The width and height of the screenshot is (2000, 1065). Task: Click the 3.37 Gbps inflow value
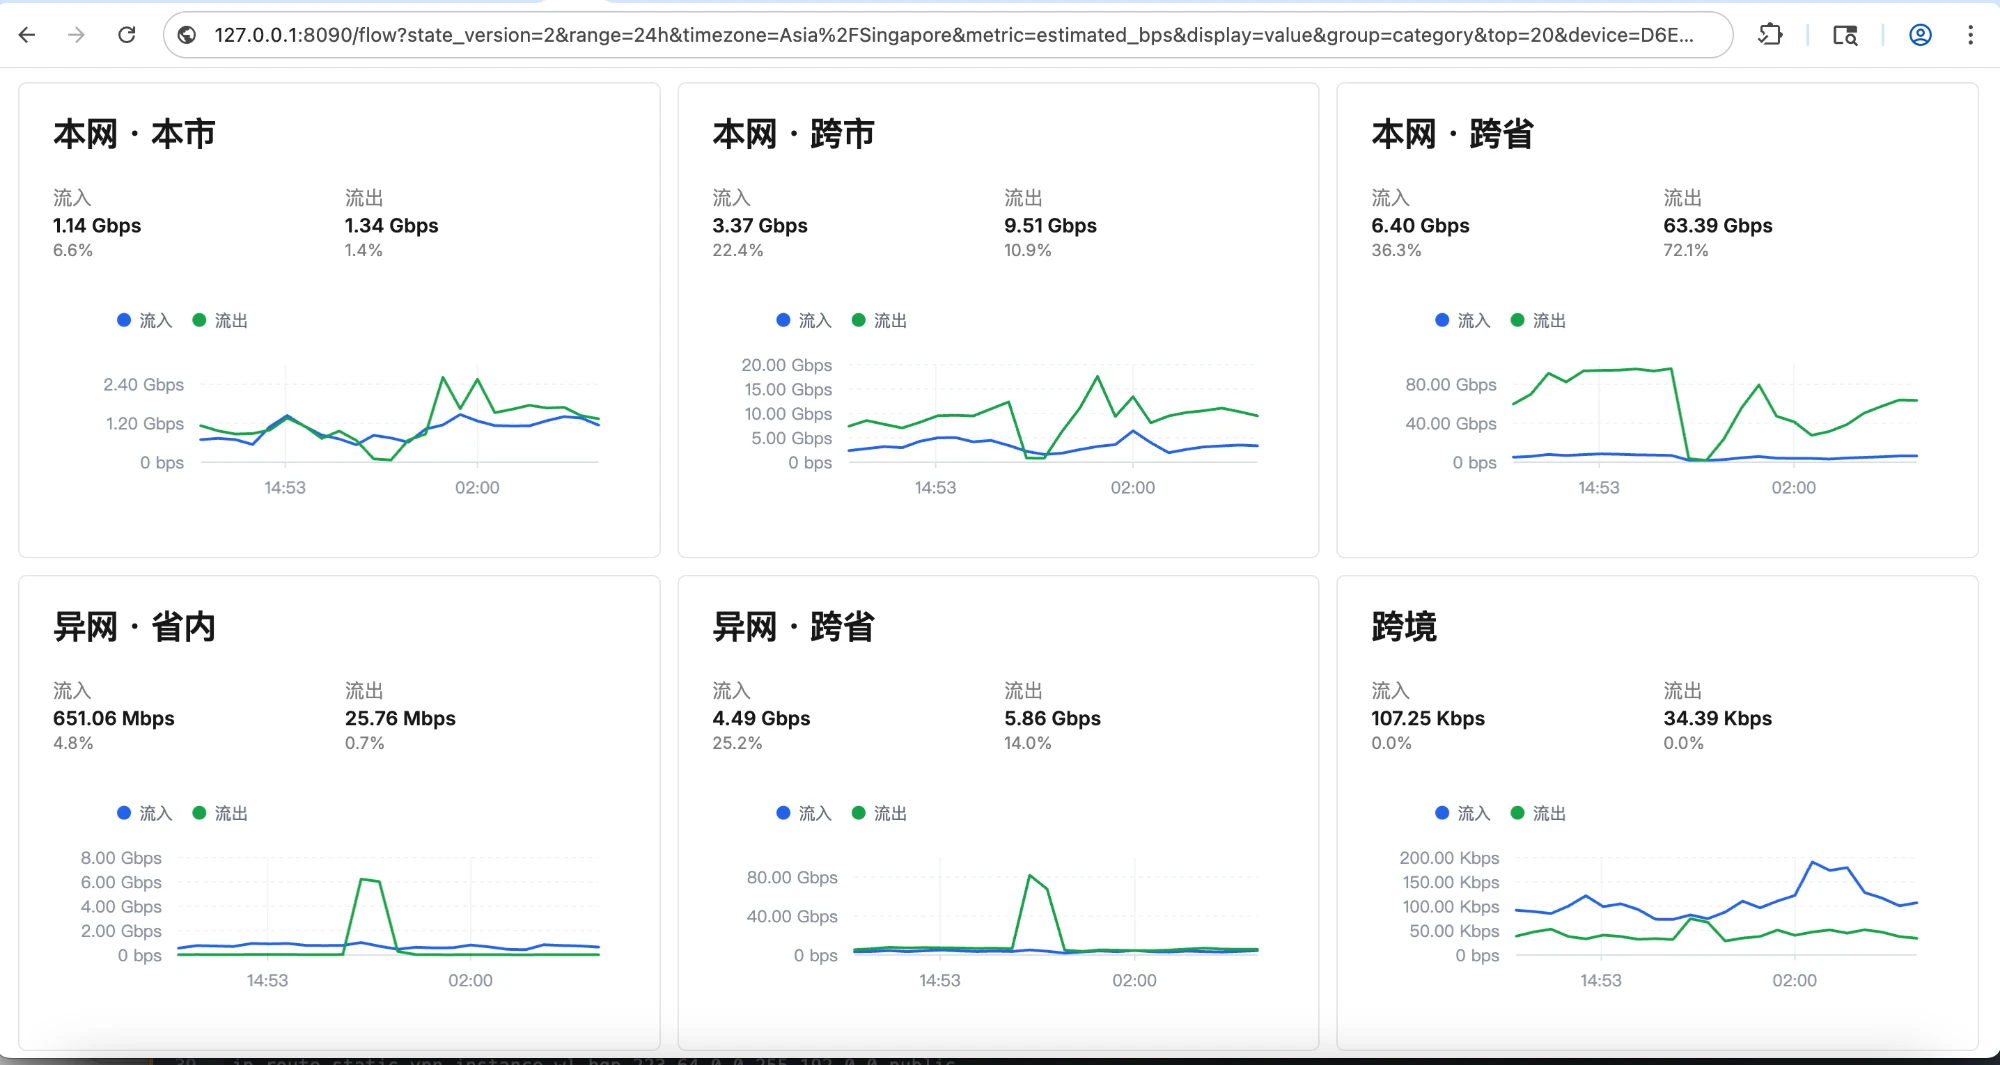click(759, 226)
